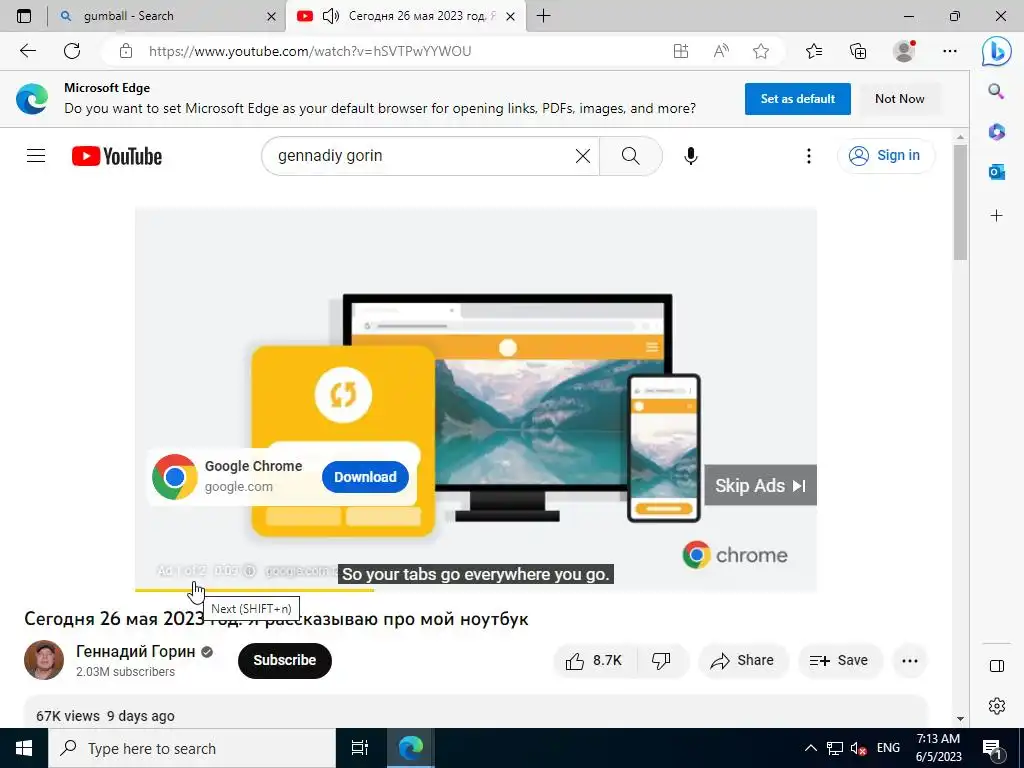Open the Edge sidebar search icon
The image size is (1024, 768).
(996, 91)
